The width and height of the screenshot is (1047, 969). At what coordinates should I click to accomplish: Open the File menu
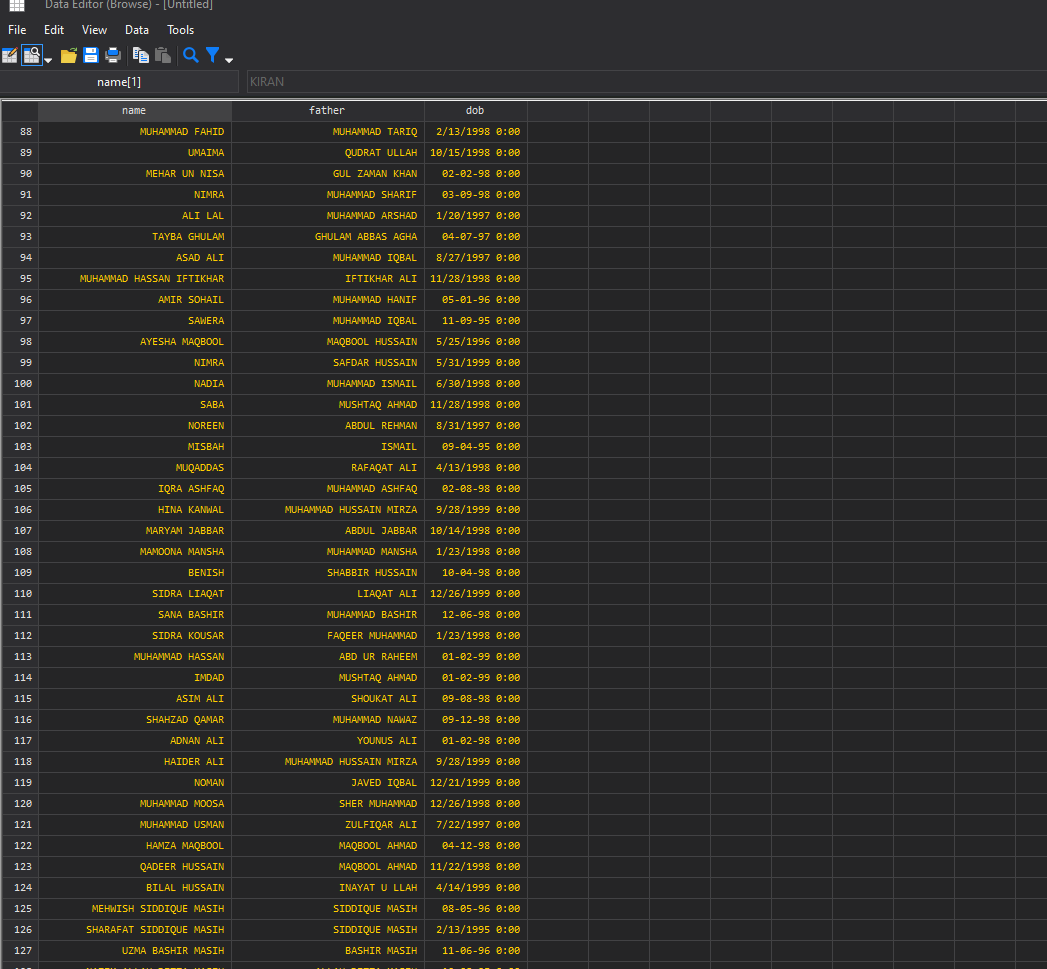(x=17, y=30)
